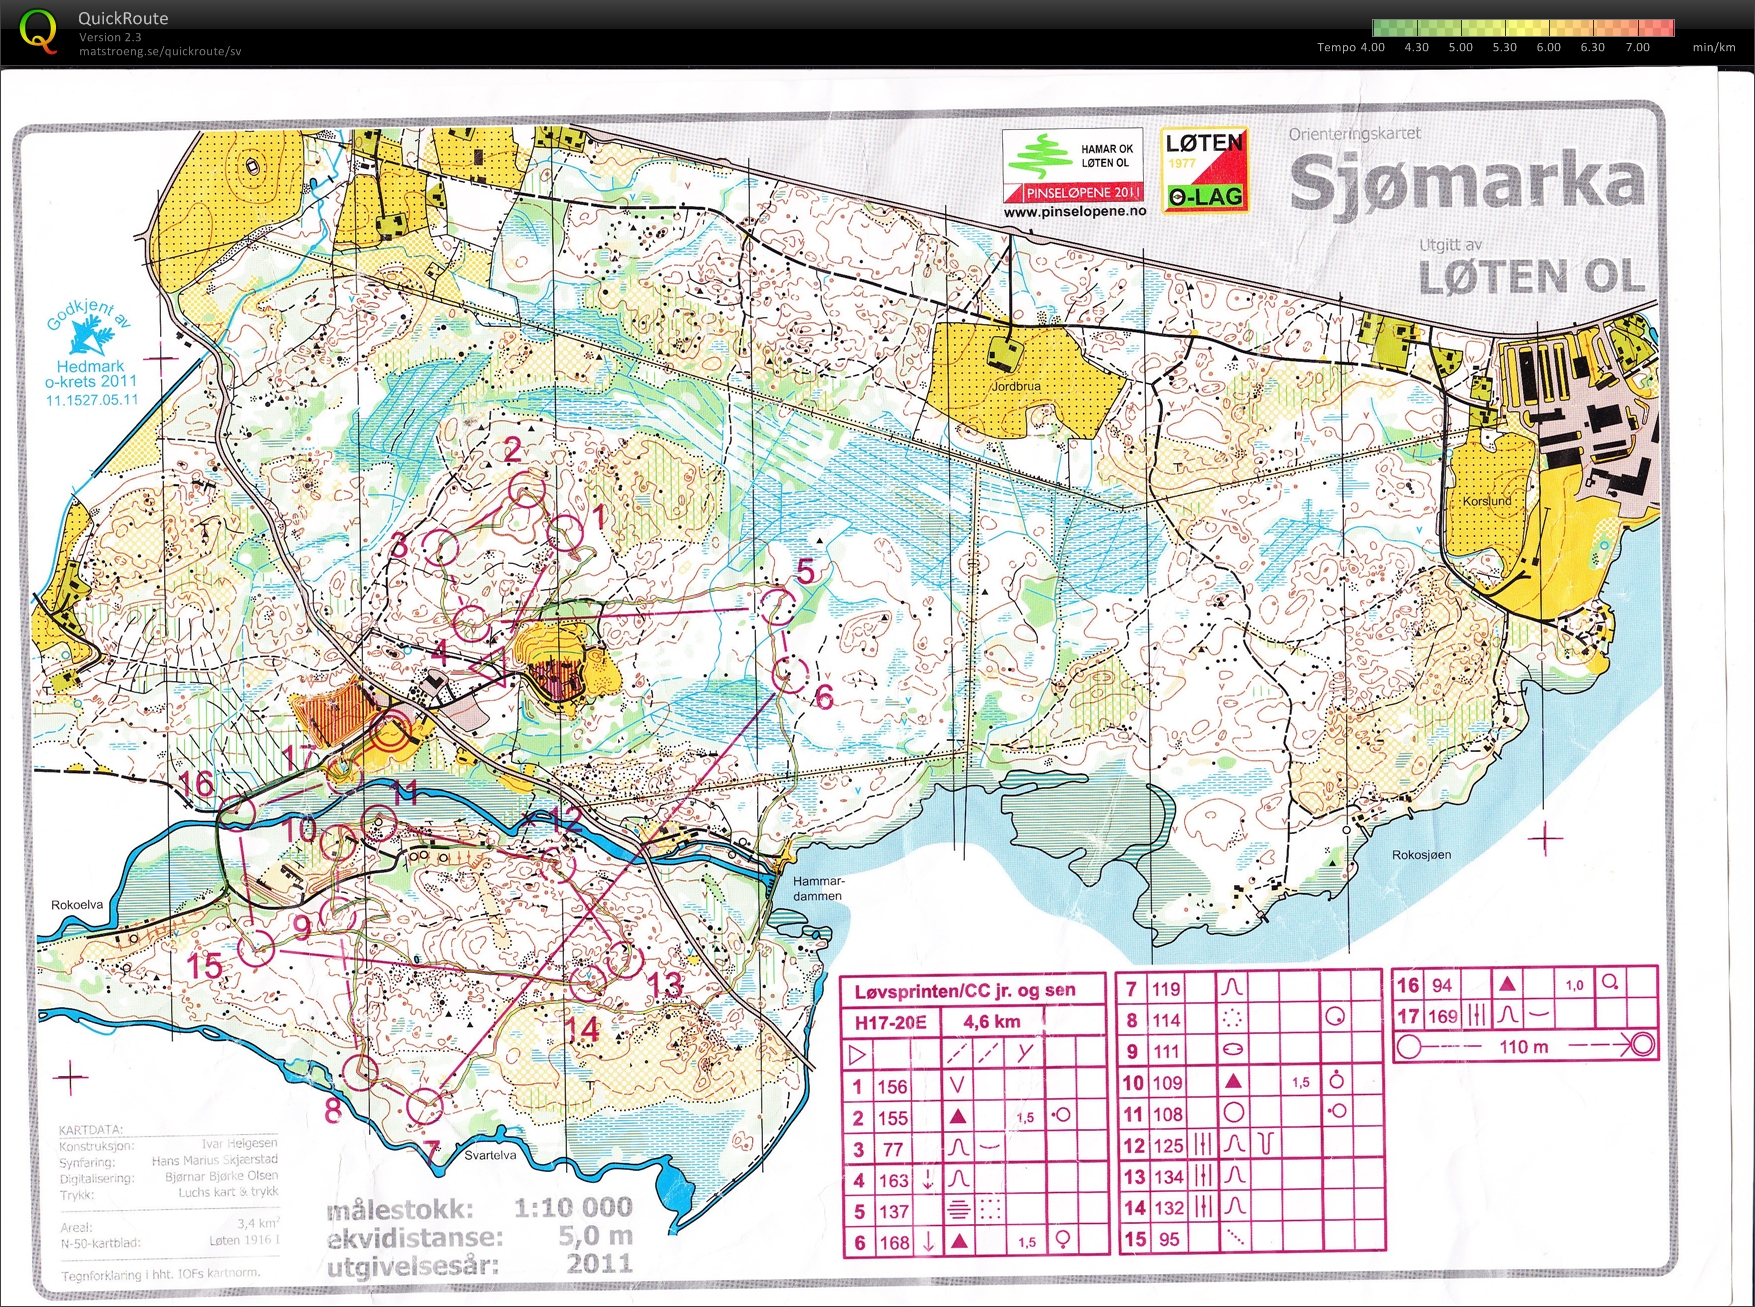
Task: Click the QuickRoute Q logo
Action: pos(37,31)
